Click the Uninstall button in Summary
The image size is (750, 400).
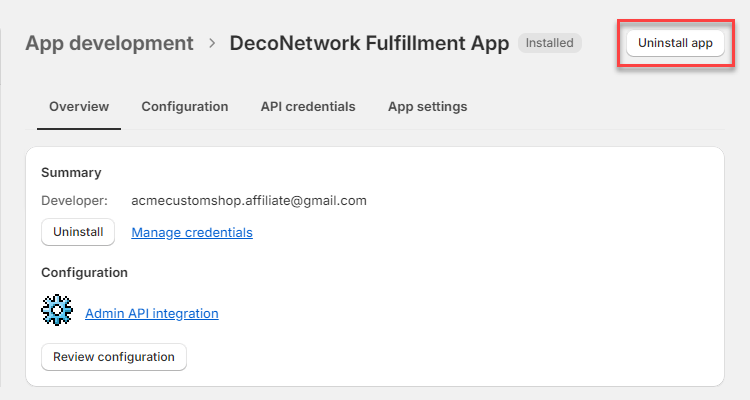tap(78, 232)
